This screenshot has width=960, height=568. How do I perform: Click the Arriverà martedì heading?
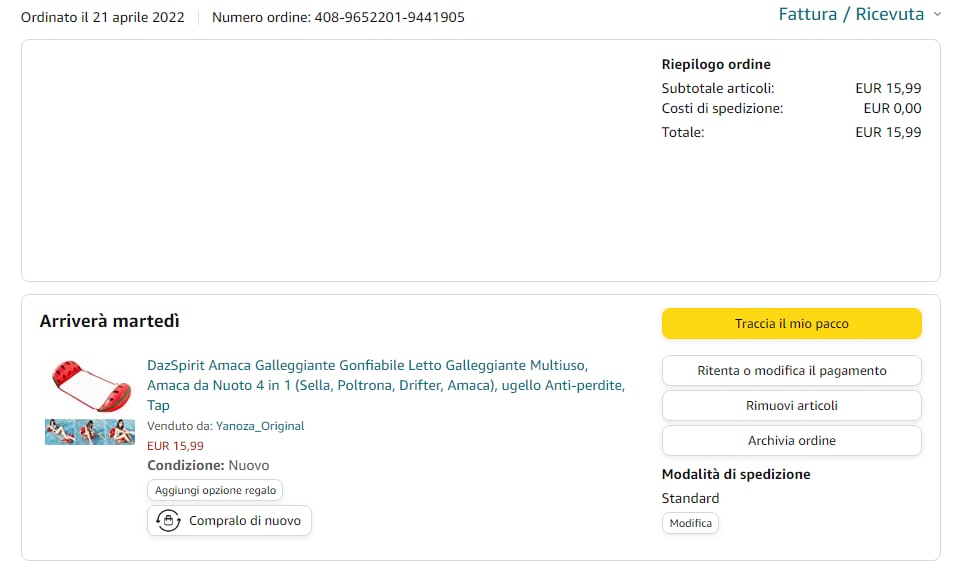tap(110, 321)
